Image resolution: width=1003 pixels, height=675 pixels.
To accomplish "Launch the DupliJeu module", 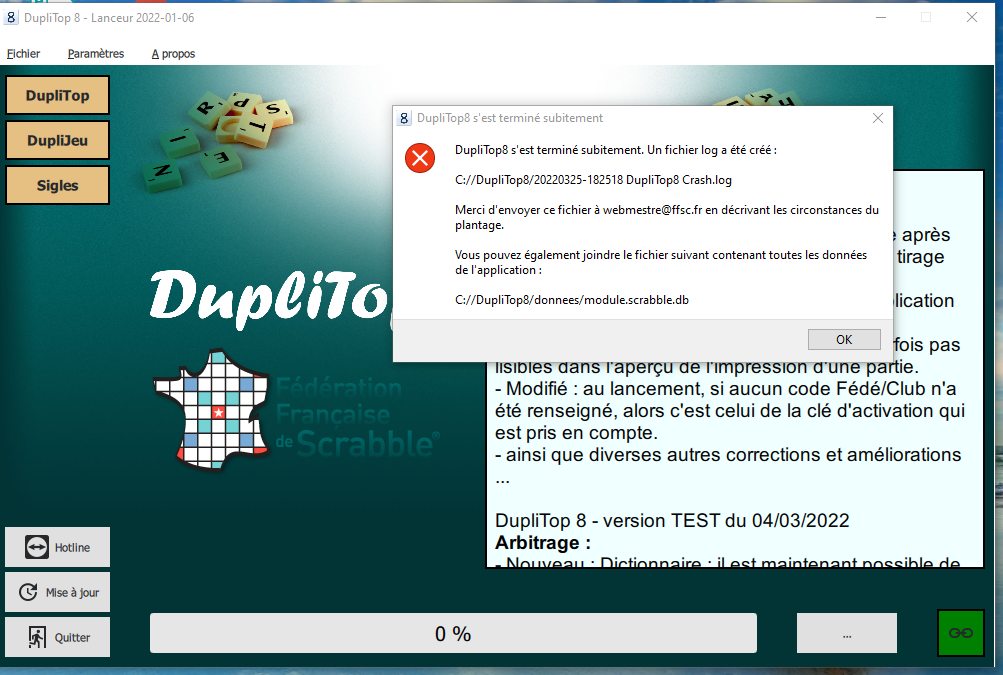I will click(58, 140).
